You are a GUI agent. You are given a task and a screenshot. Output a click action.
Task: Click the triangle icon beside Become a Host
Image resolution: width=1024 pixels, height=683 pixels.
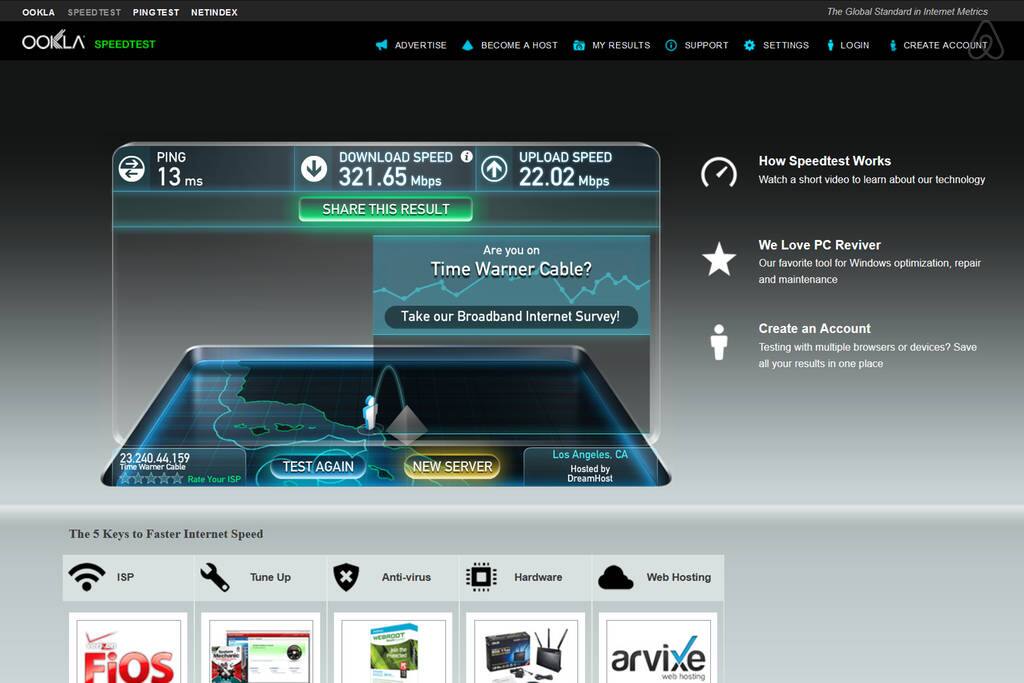pyautogui.click(x=467, y=45)
